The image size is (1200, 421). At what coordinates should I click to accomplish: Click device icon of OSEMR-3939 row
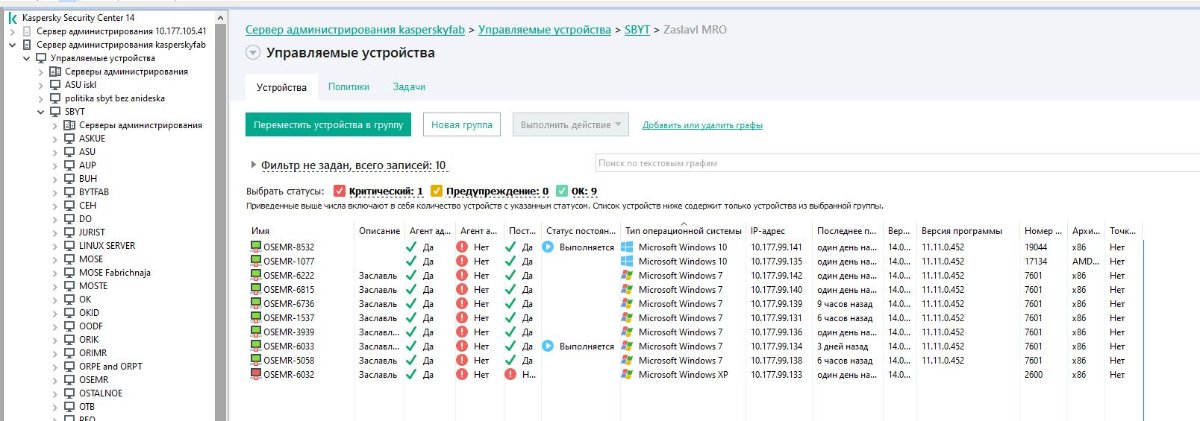(255, 332)
